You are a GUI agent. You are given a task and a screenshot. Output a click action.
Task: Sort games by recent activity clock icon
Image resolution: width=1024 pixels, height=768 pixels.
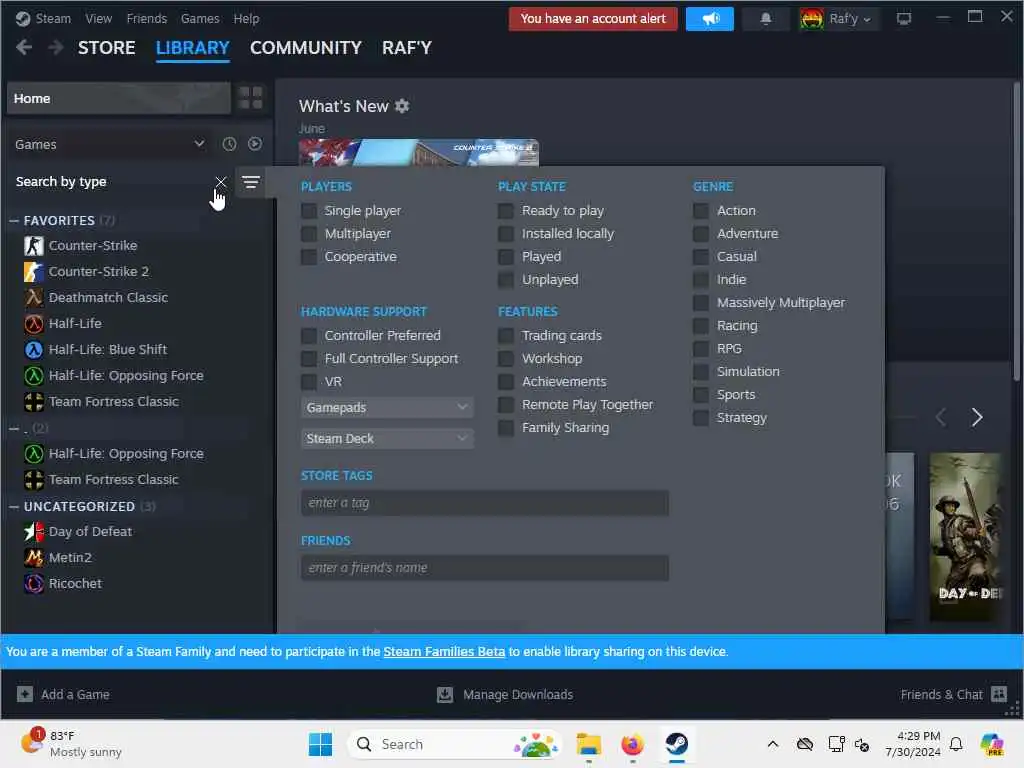[229, 144]
